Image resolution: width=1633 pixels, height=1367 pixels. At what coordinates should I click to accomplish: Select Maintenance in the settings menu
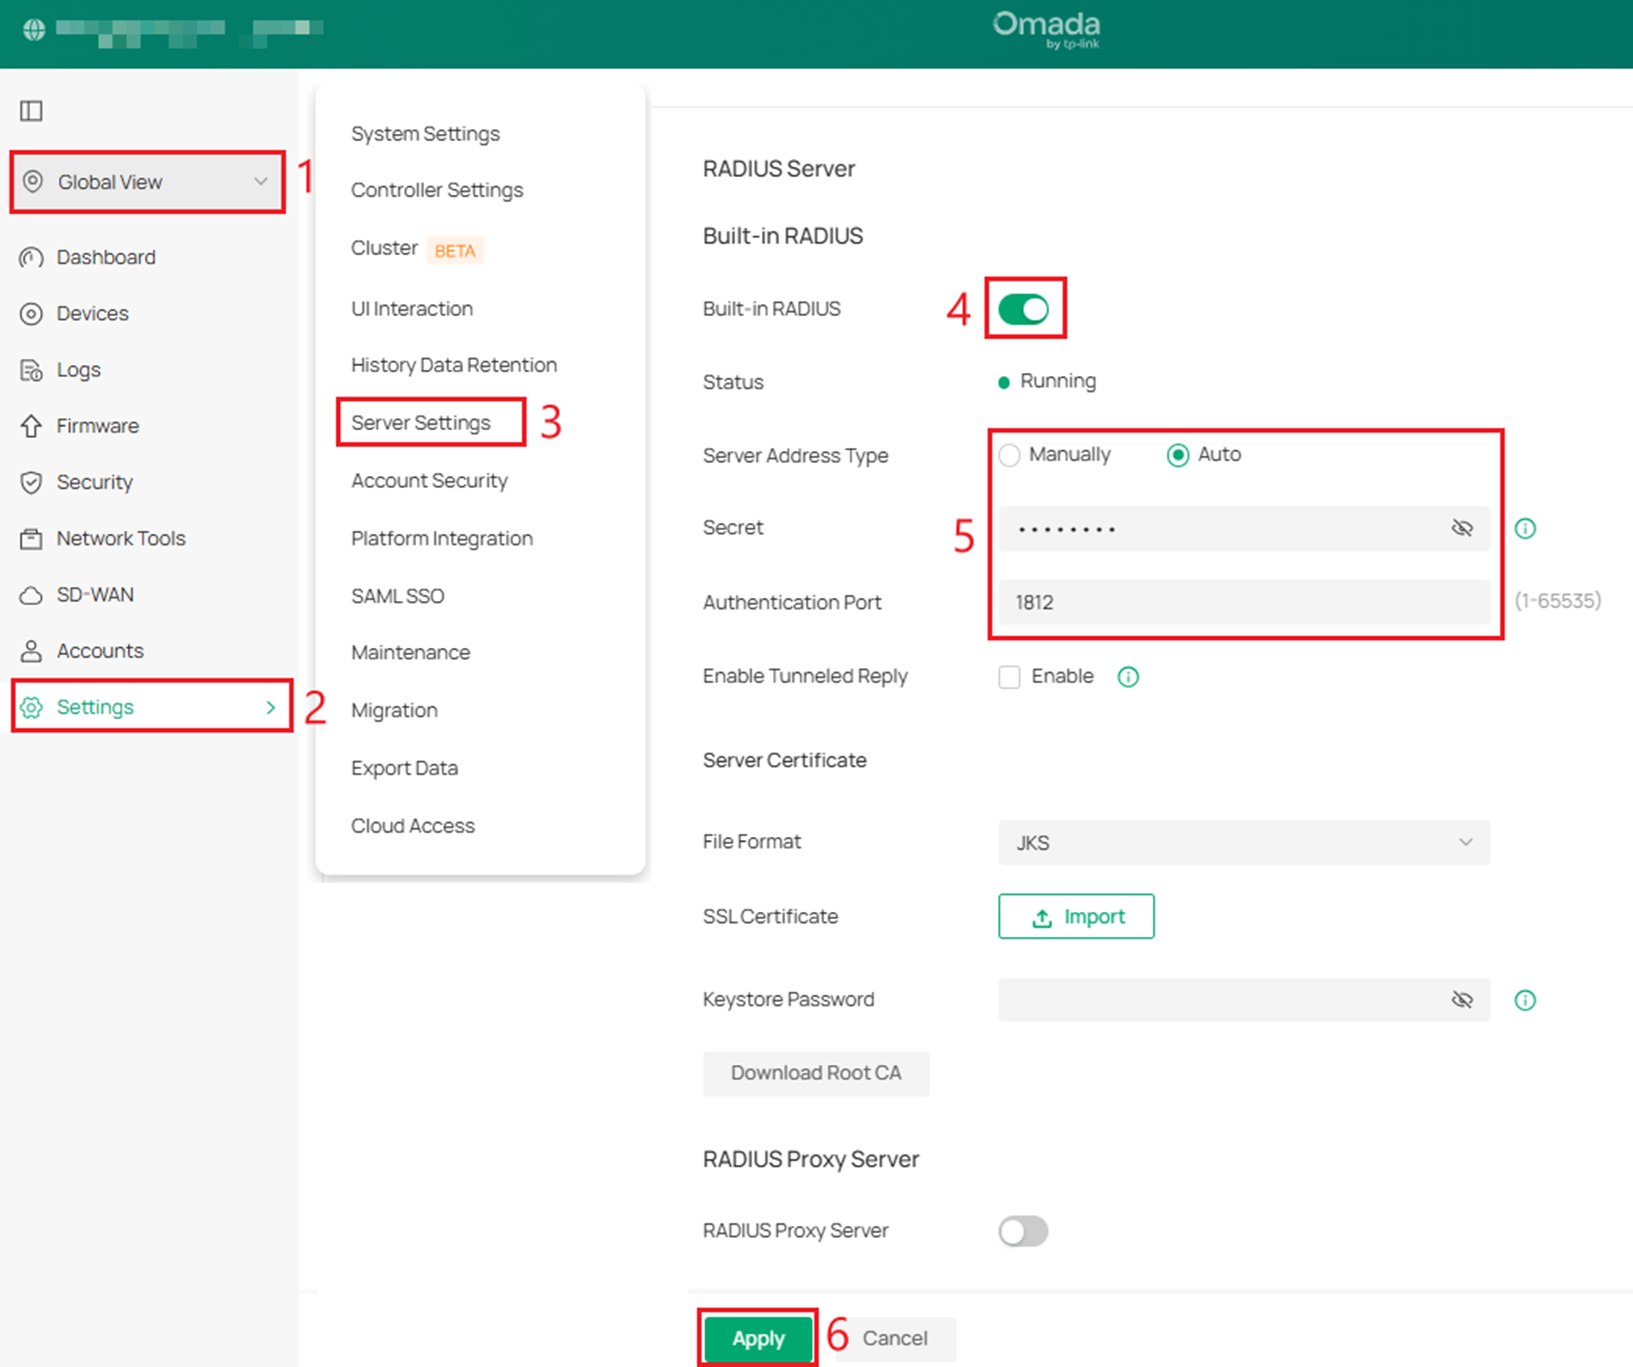(x=410, y=652)
